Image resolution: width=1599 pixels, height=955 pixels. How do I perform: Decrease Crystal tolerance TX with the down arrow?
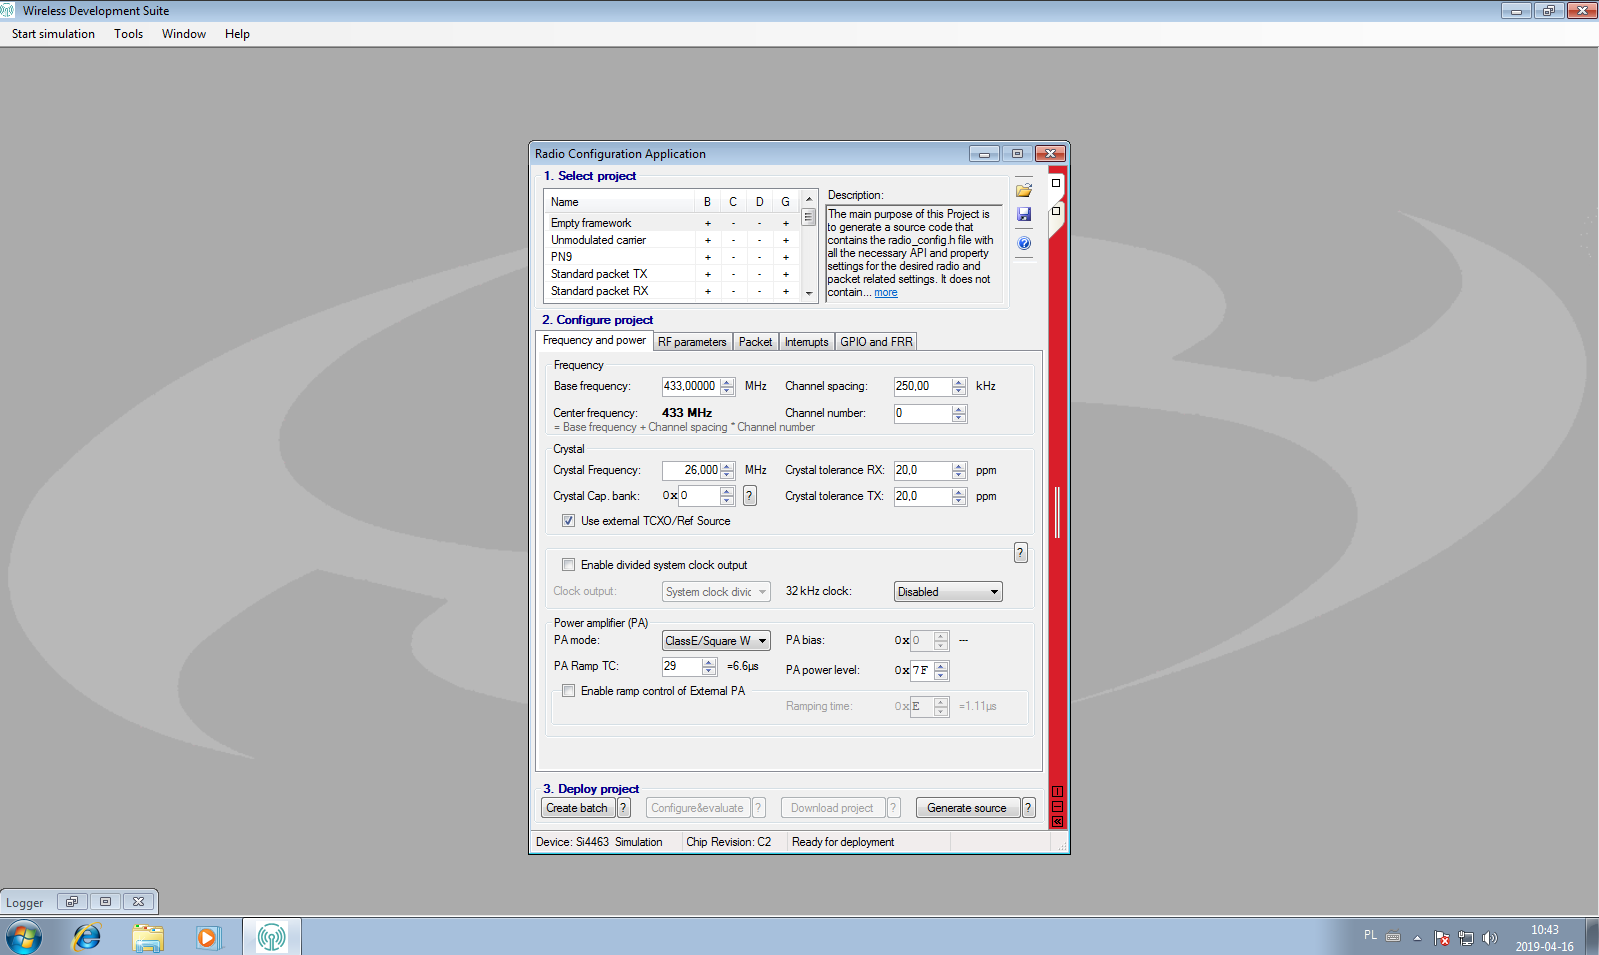point(959,500)
